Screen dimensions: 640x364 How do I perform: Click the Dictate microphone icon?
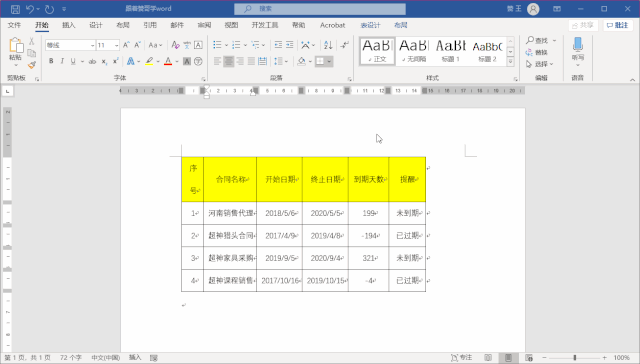tap(578, 44)
